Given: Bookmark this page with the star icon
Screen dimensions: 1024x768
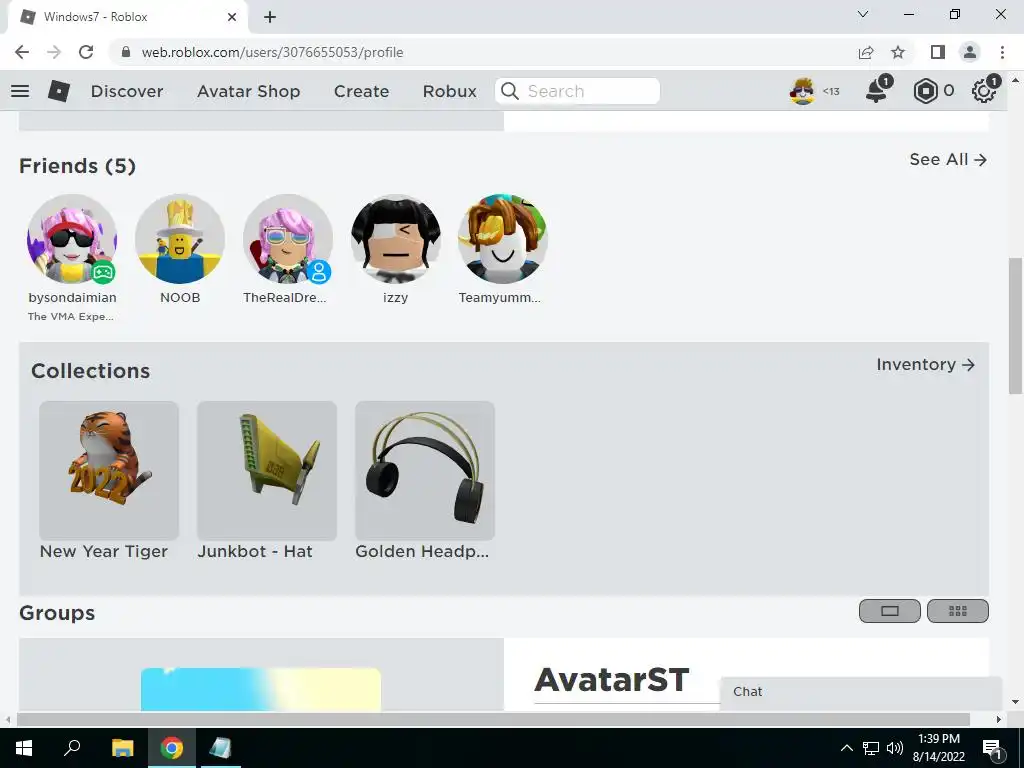Looking at the screenshot, I should [x=898, y=52].
